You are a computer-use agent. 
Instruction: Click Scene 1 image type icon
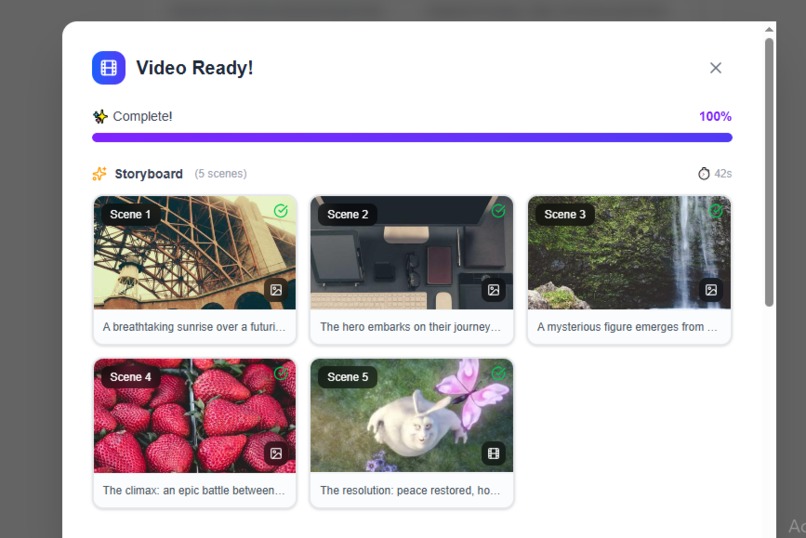276,290
